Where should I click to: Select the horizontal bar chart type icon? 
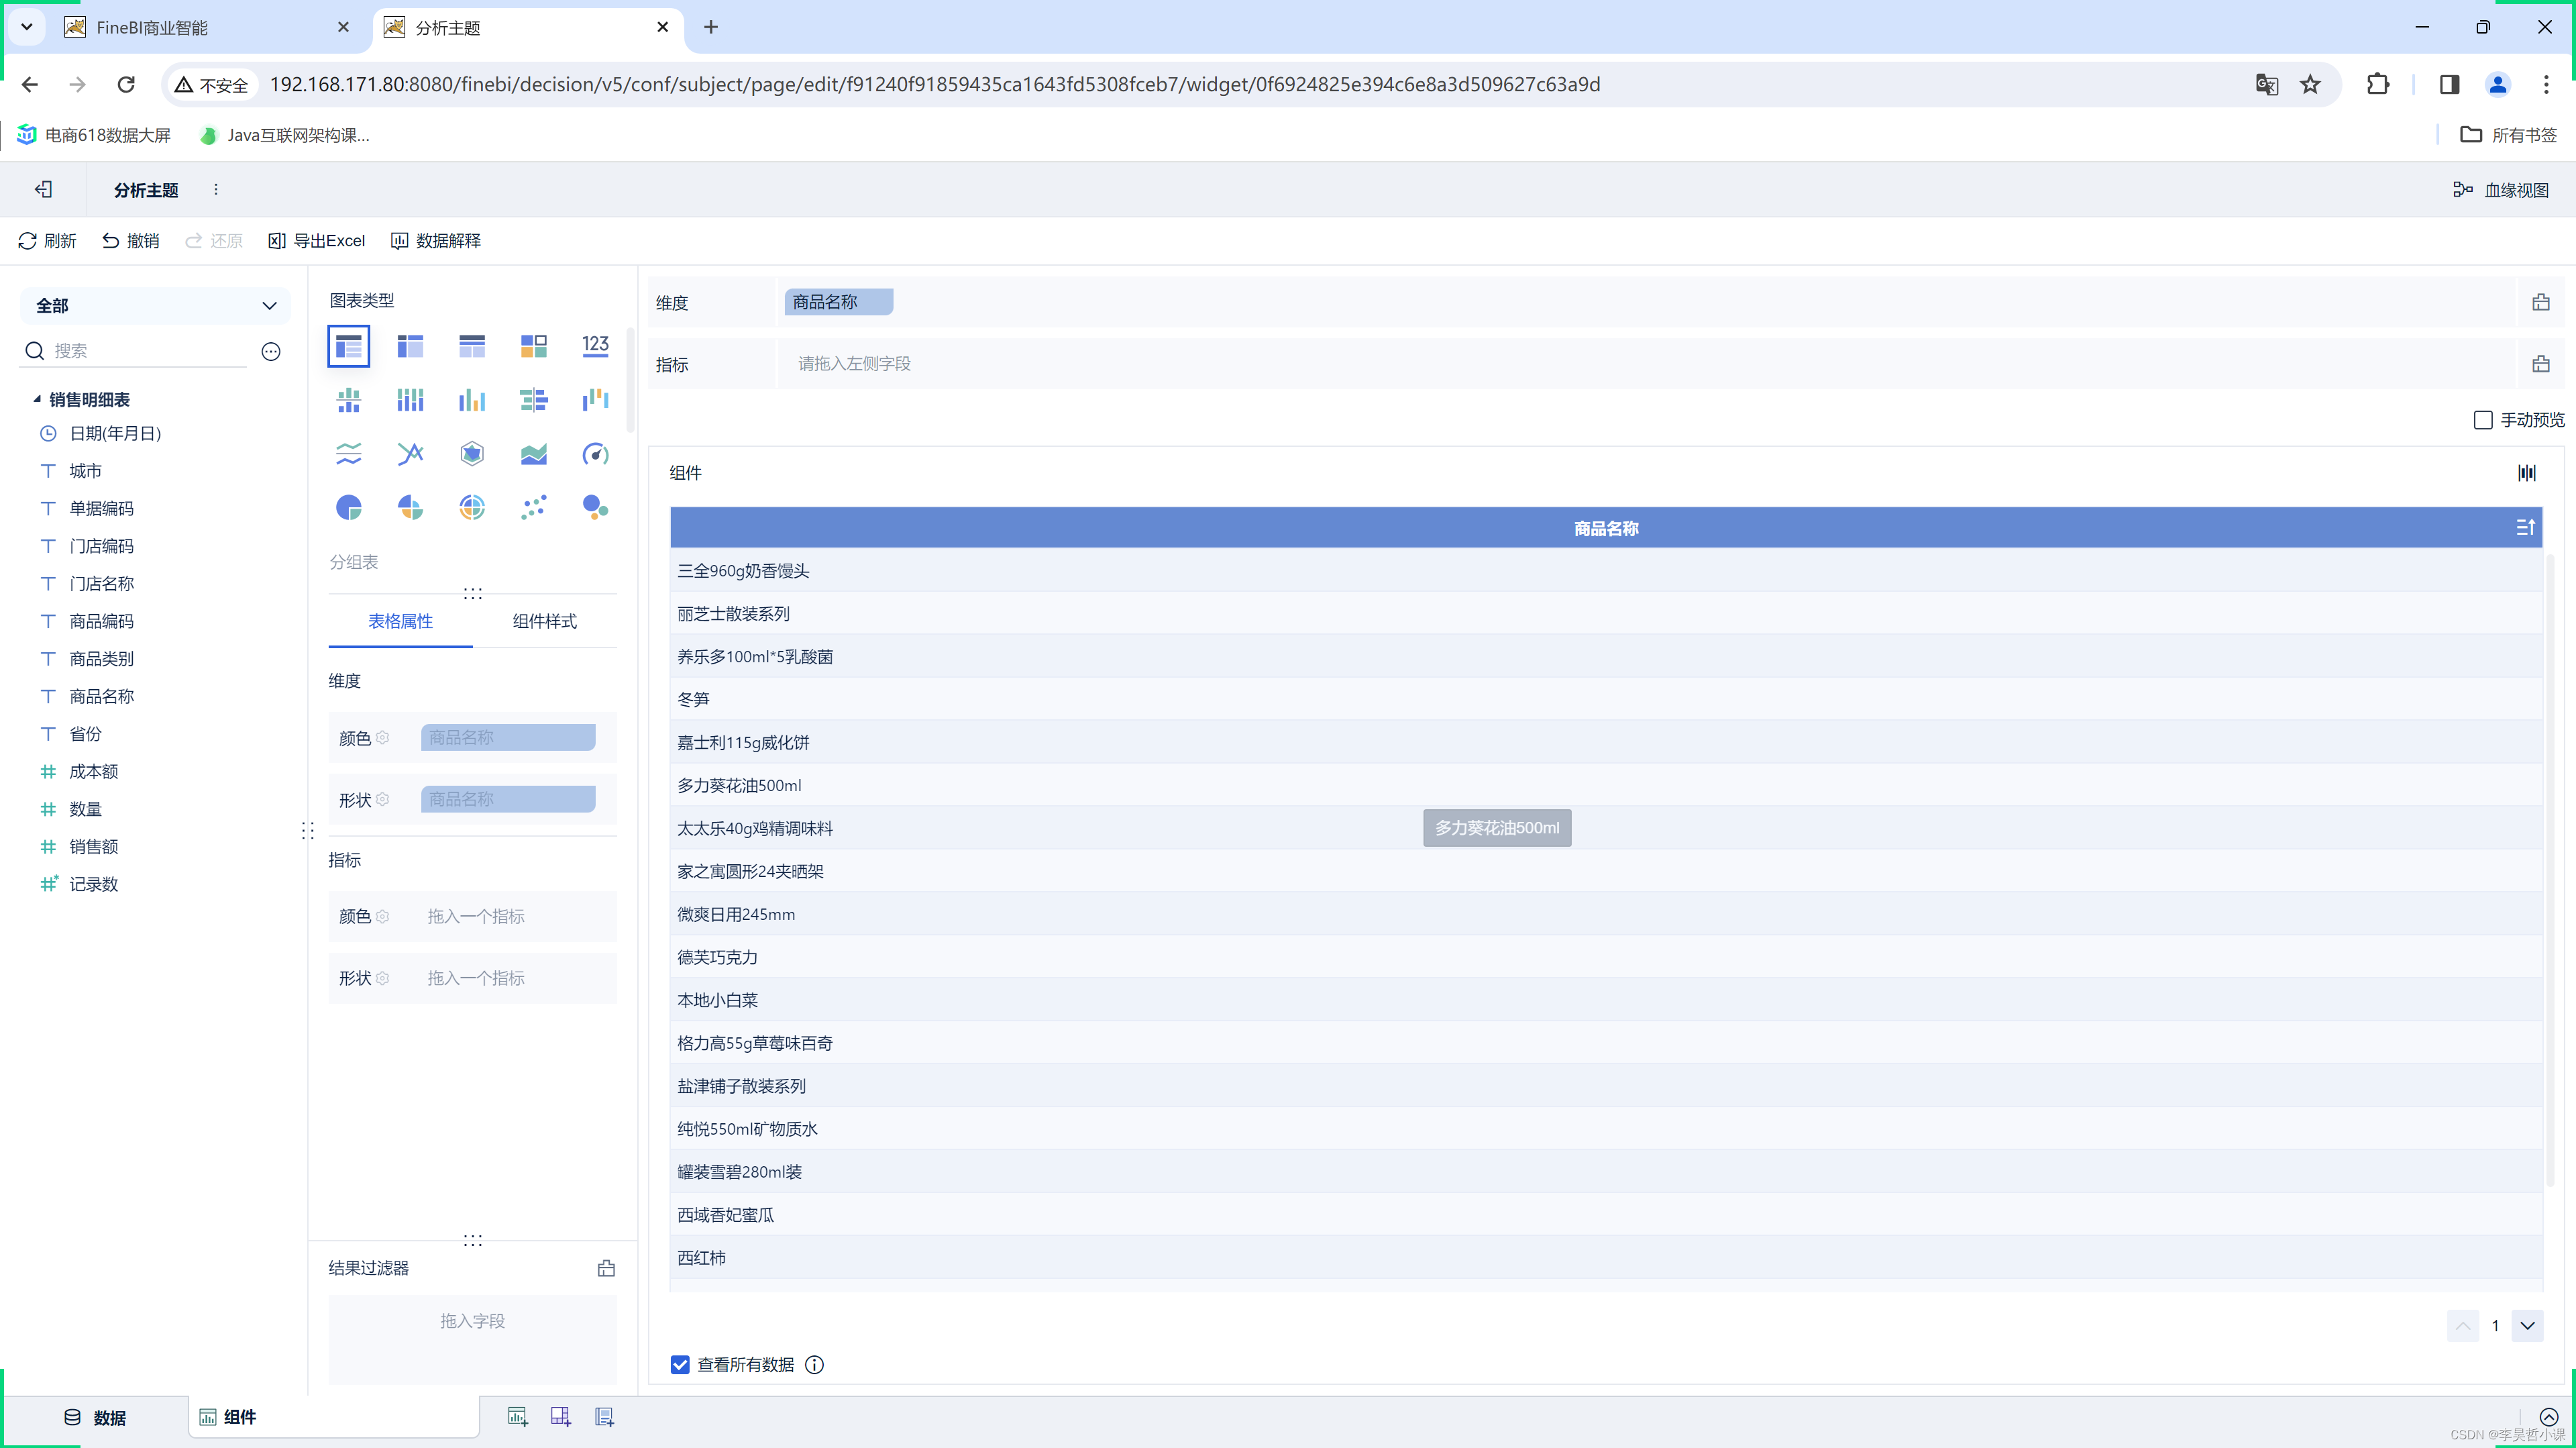(533, 400)
